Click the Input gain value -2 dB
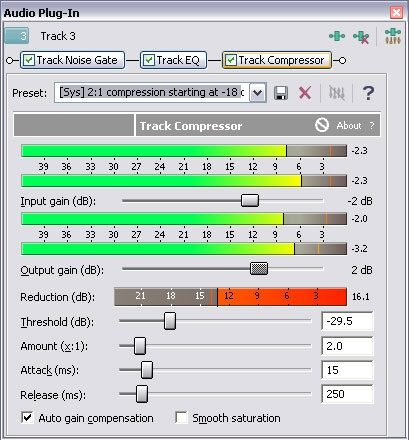 click(360, 201)
